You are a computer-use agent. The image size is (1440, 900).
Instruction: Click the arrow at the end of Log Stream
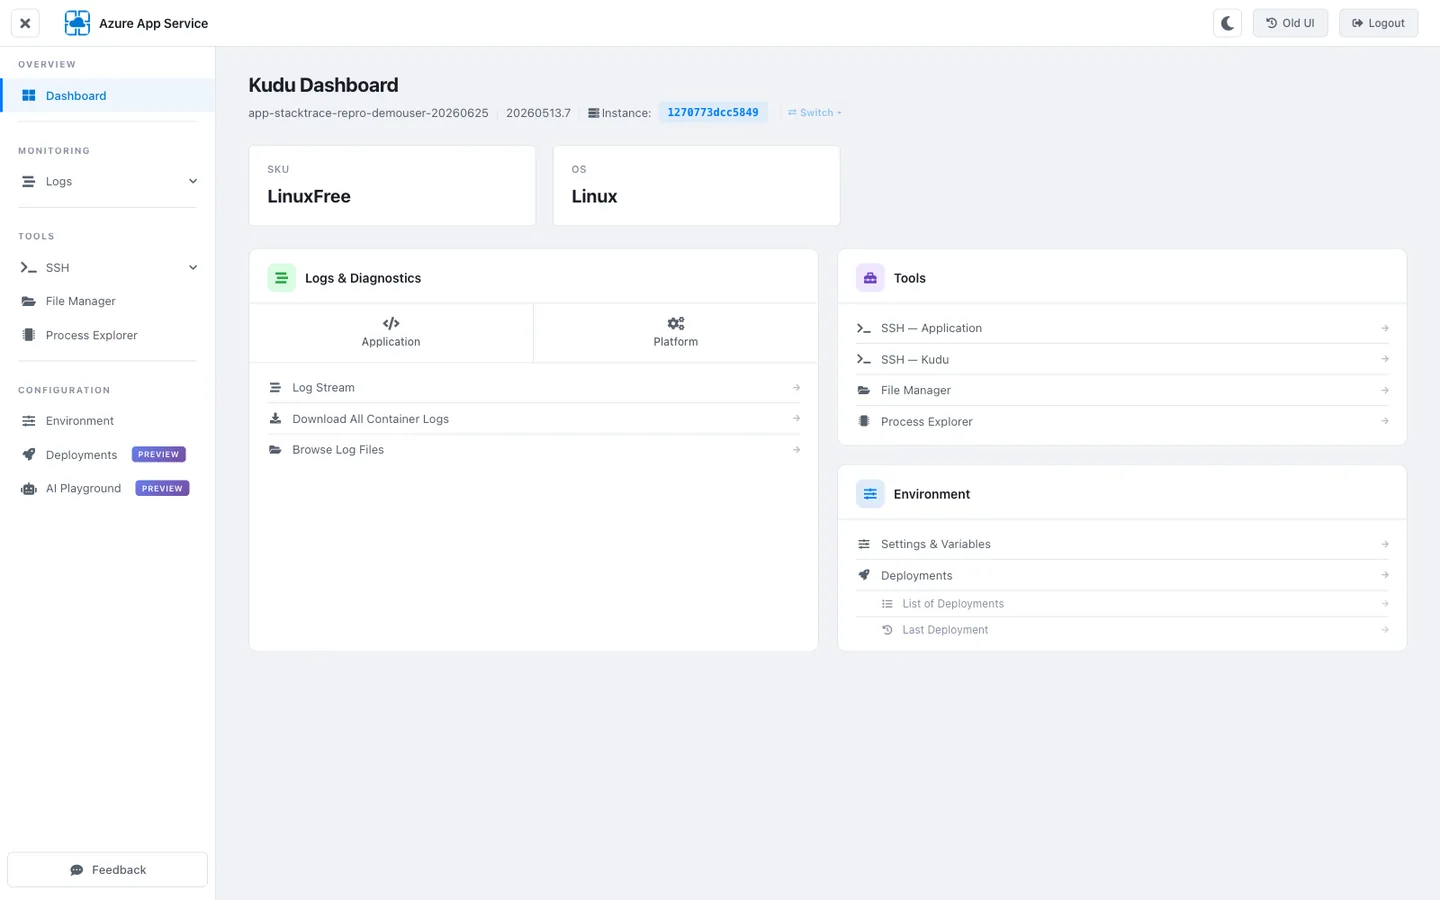796,388
